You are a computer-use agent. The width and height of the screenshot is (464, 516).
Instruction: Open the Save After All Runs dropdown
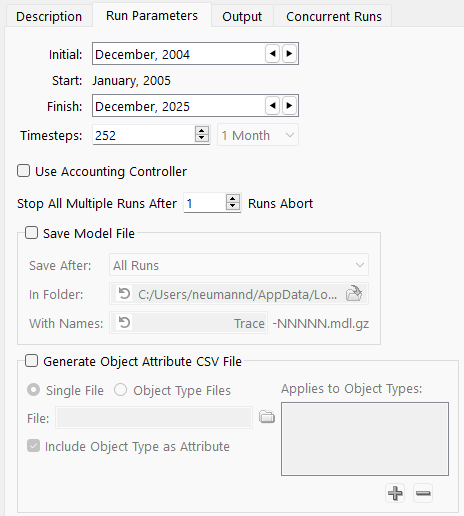tap(239, 265)
